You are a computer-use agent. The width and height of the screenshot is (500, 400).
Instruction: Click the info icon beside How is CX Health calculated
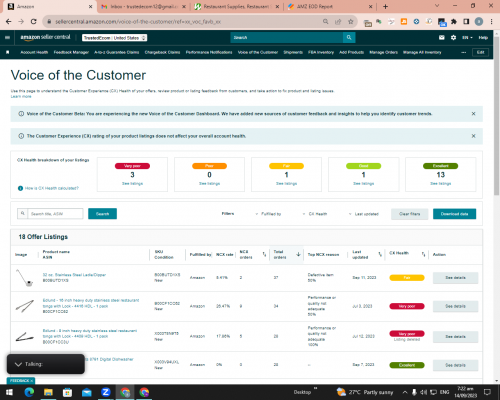point(20,188)
